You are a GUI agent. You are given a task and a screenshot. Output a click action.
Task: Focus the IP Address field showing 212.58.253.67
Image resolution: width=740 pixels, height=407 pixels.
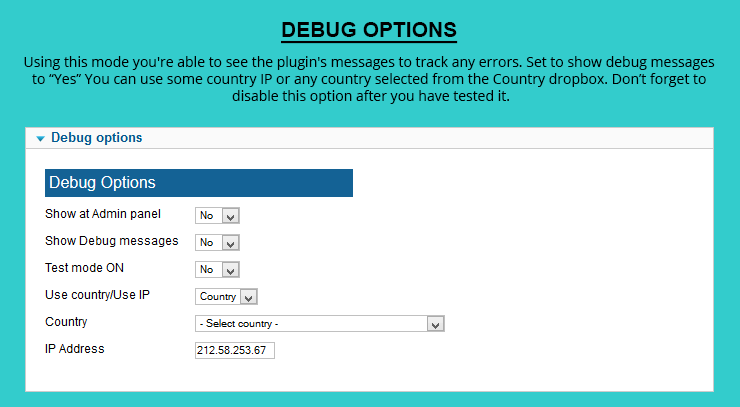[x=235, y=350]
